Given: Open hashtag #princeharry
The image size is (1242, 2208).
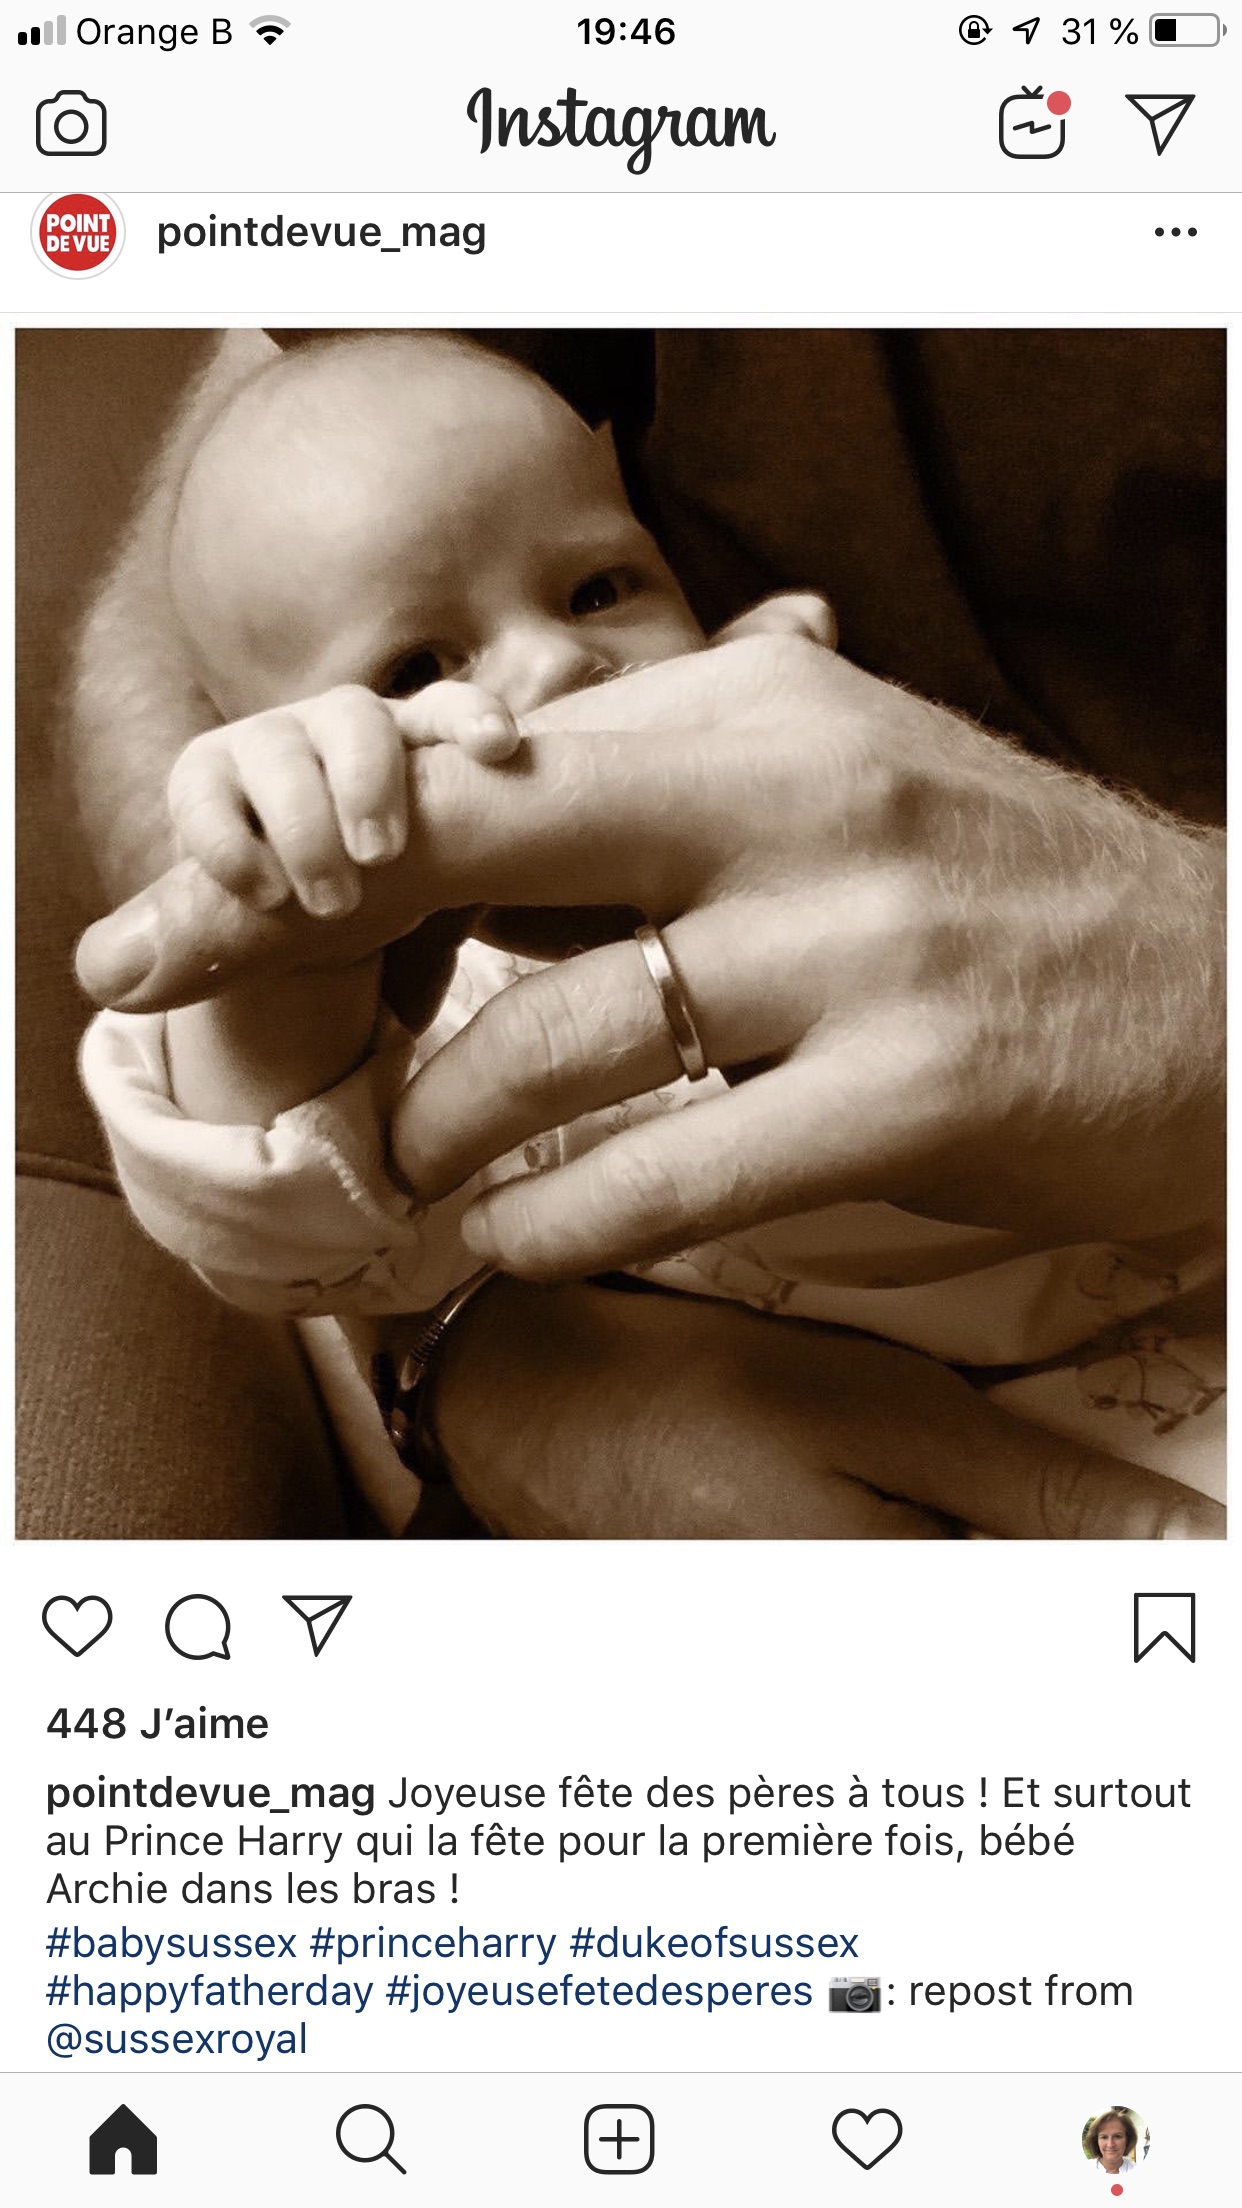Looking at the screenshot, I should pos(433,1943).
